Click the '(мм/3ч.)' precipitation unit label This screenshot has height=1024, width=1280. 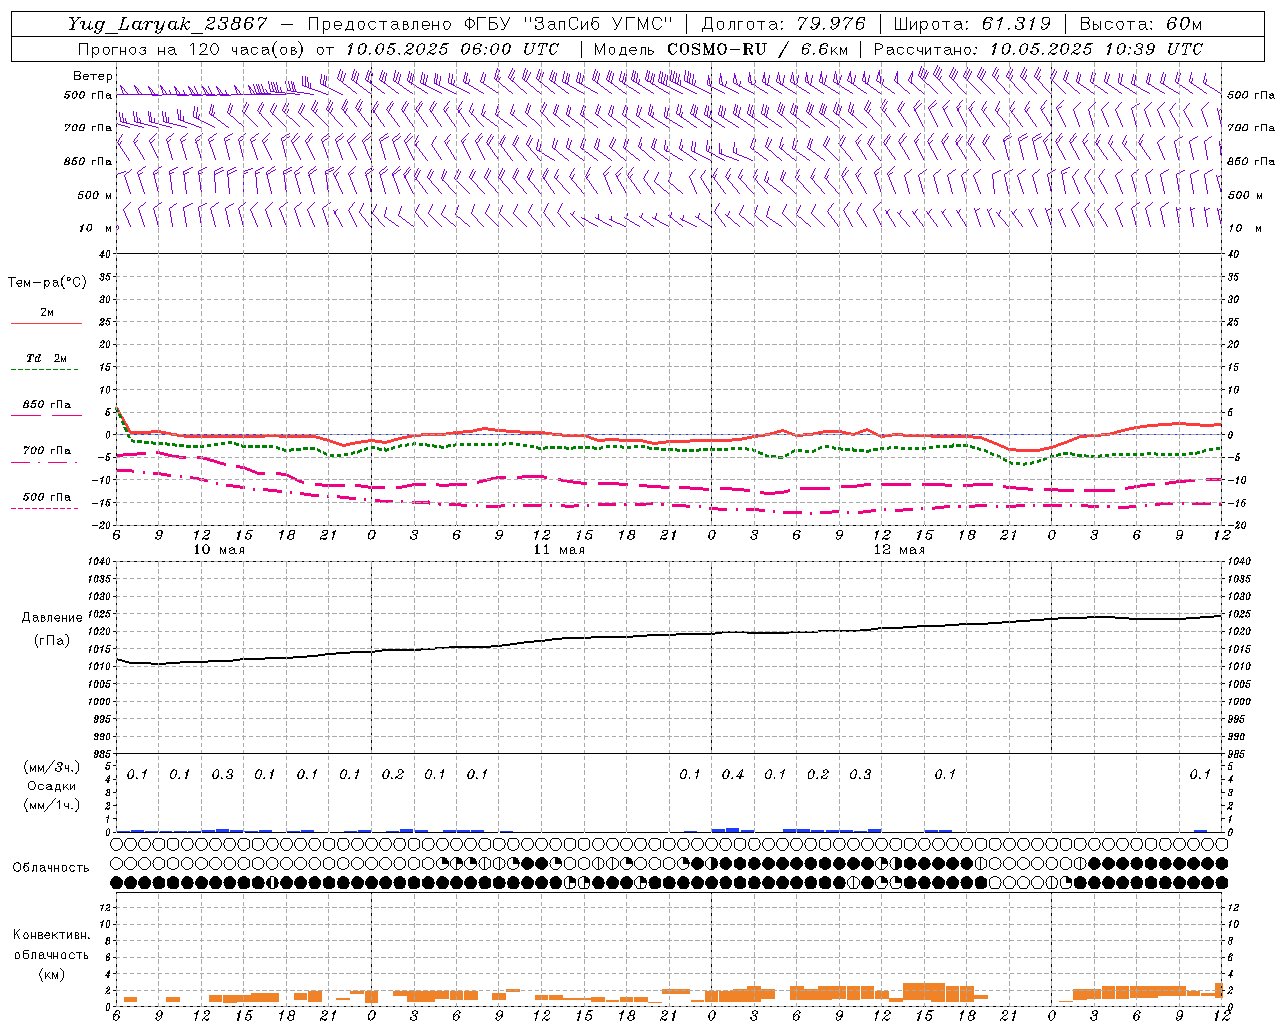51,767
